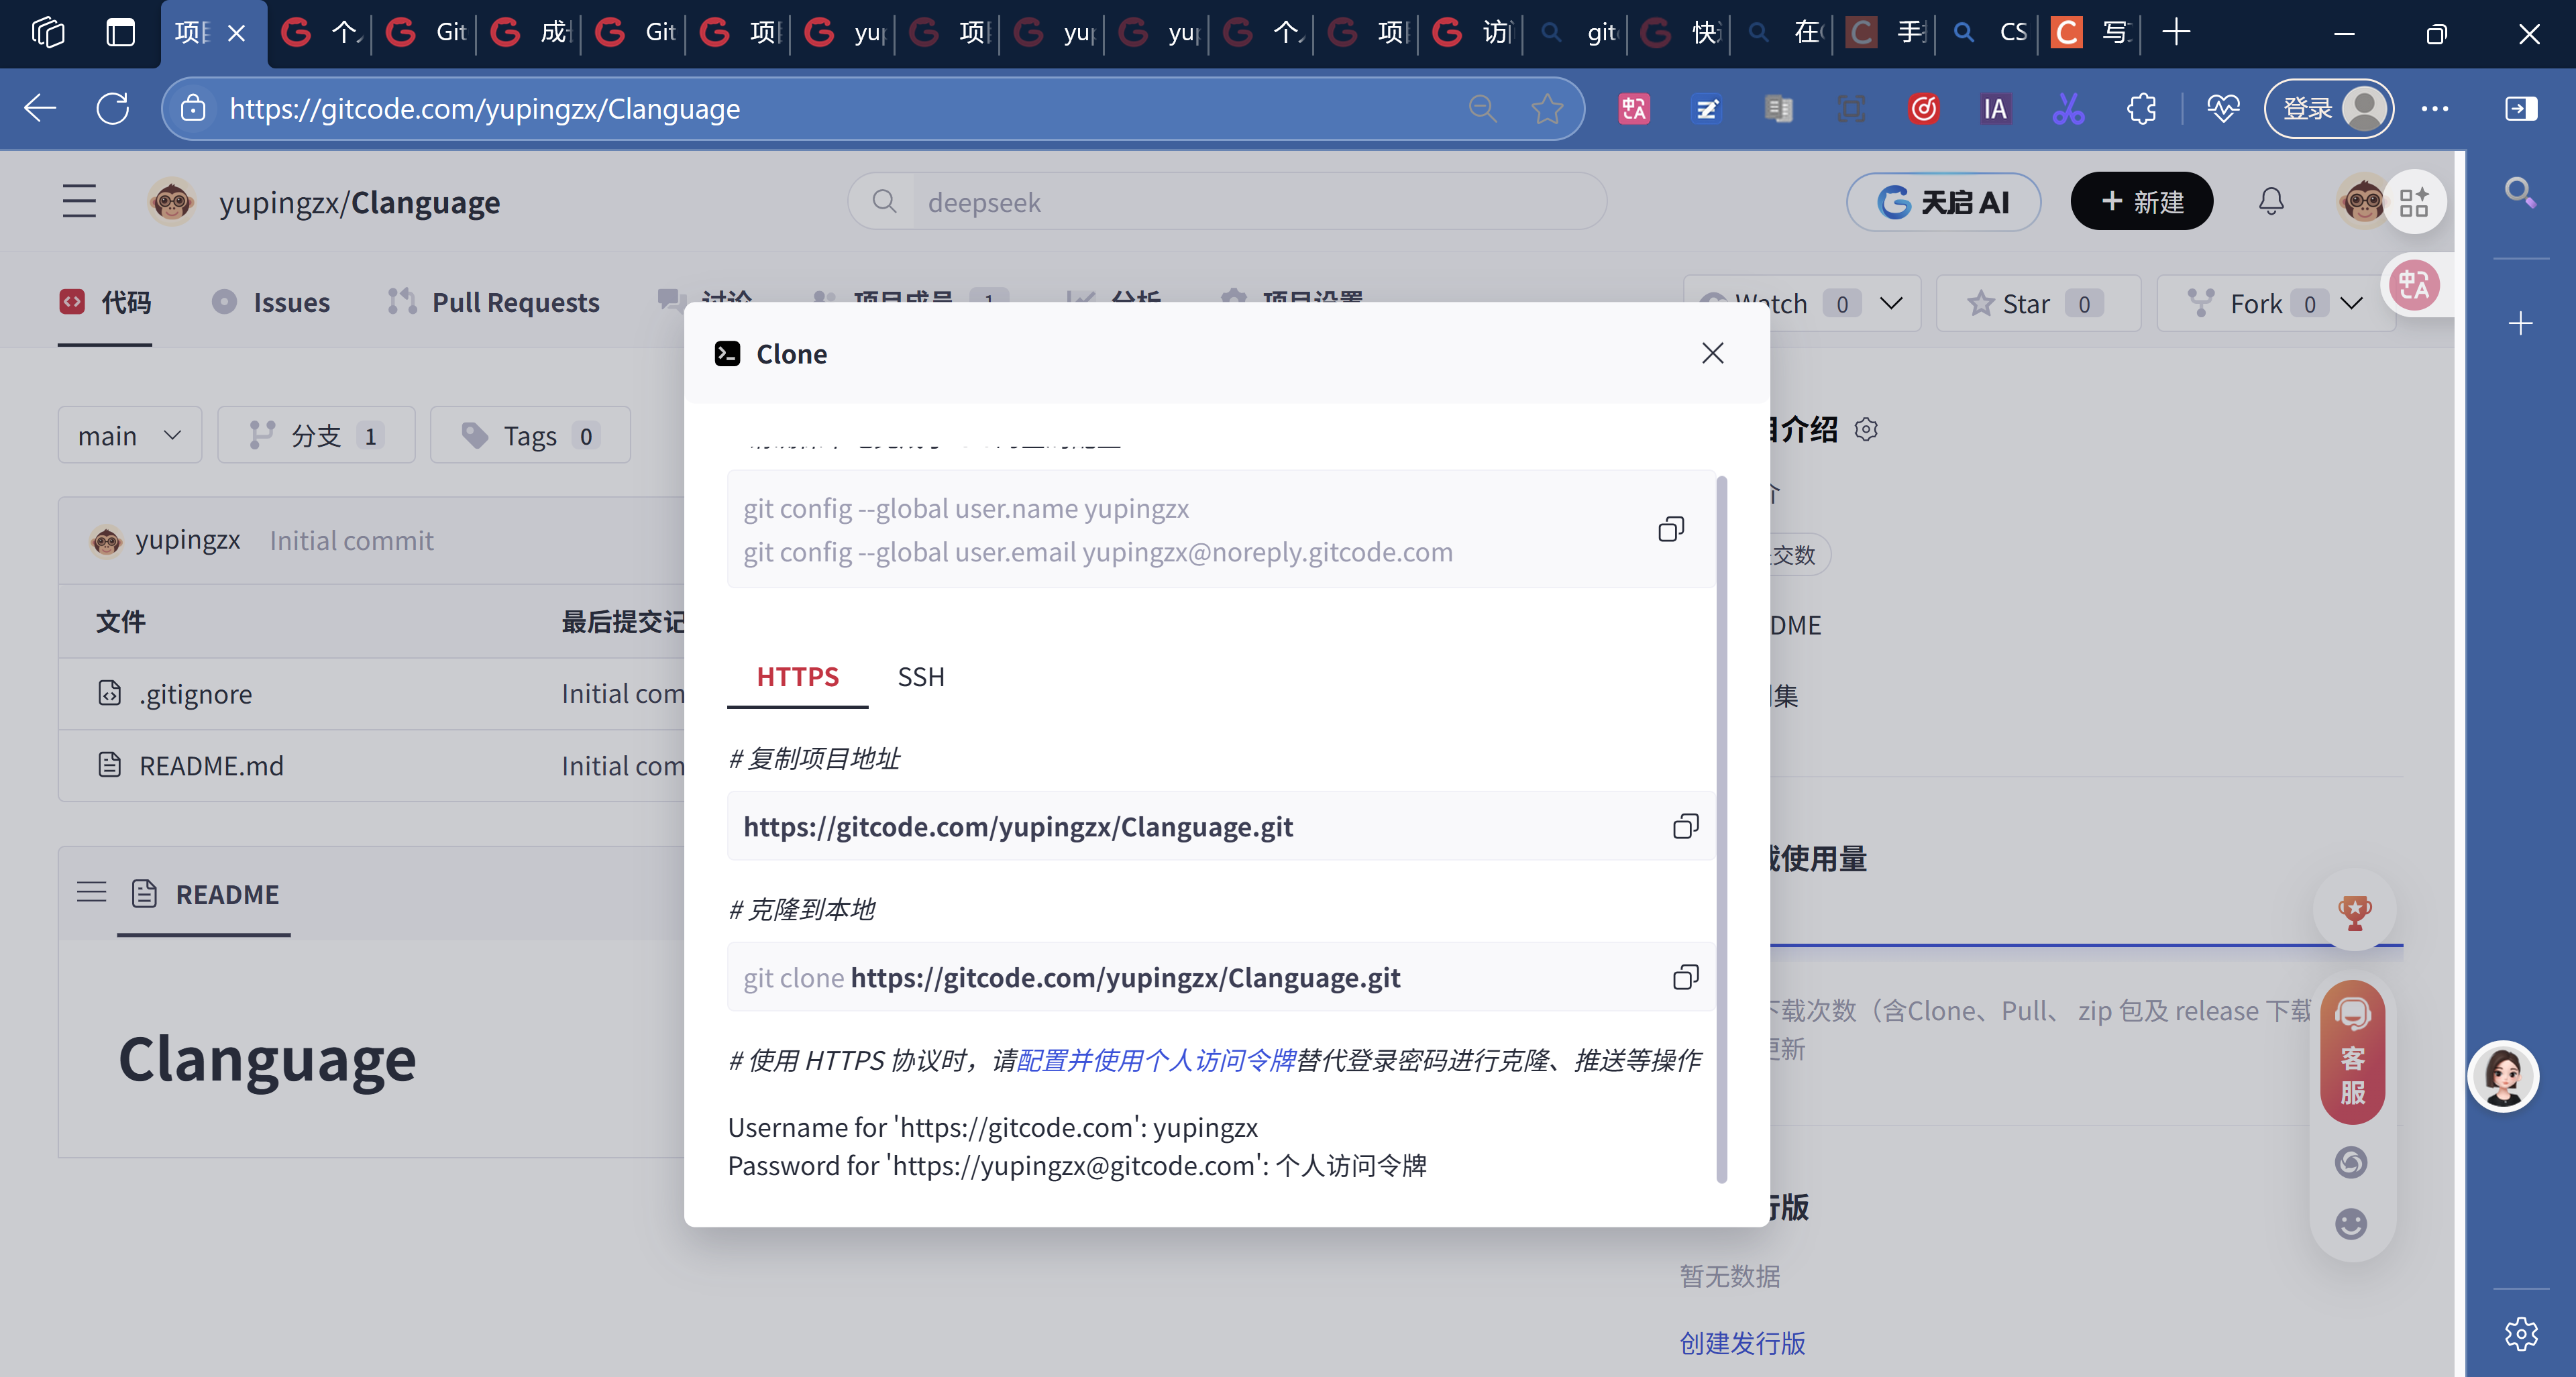The image size is (2576, 1377).
Task: Click the yupingzx avatar at top right
Action: 2363,202
